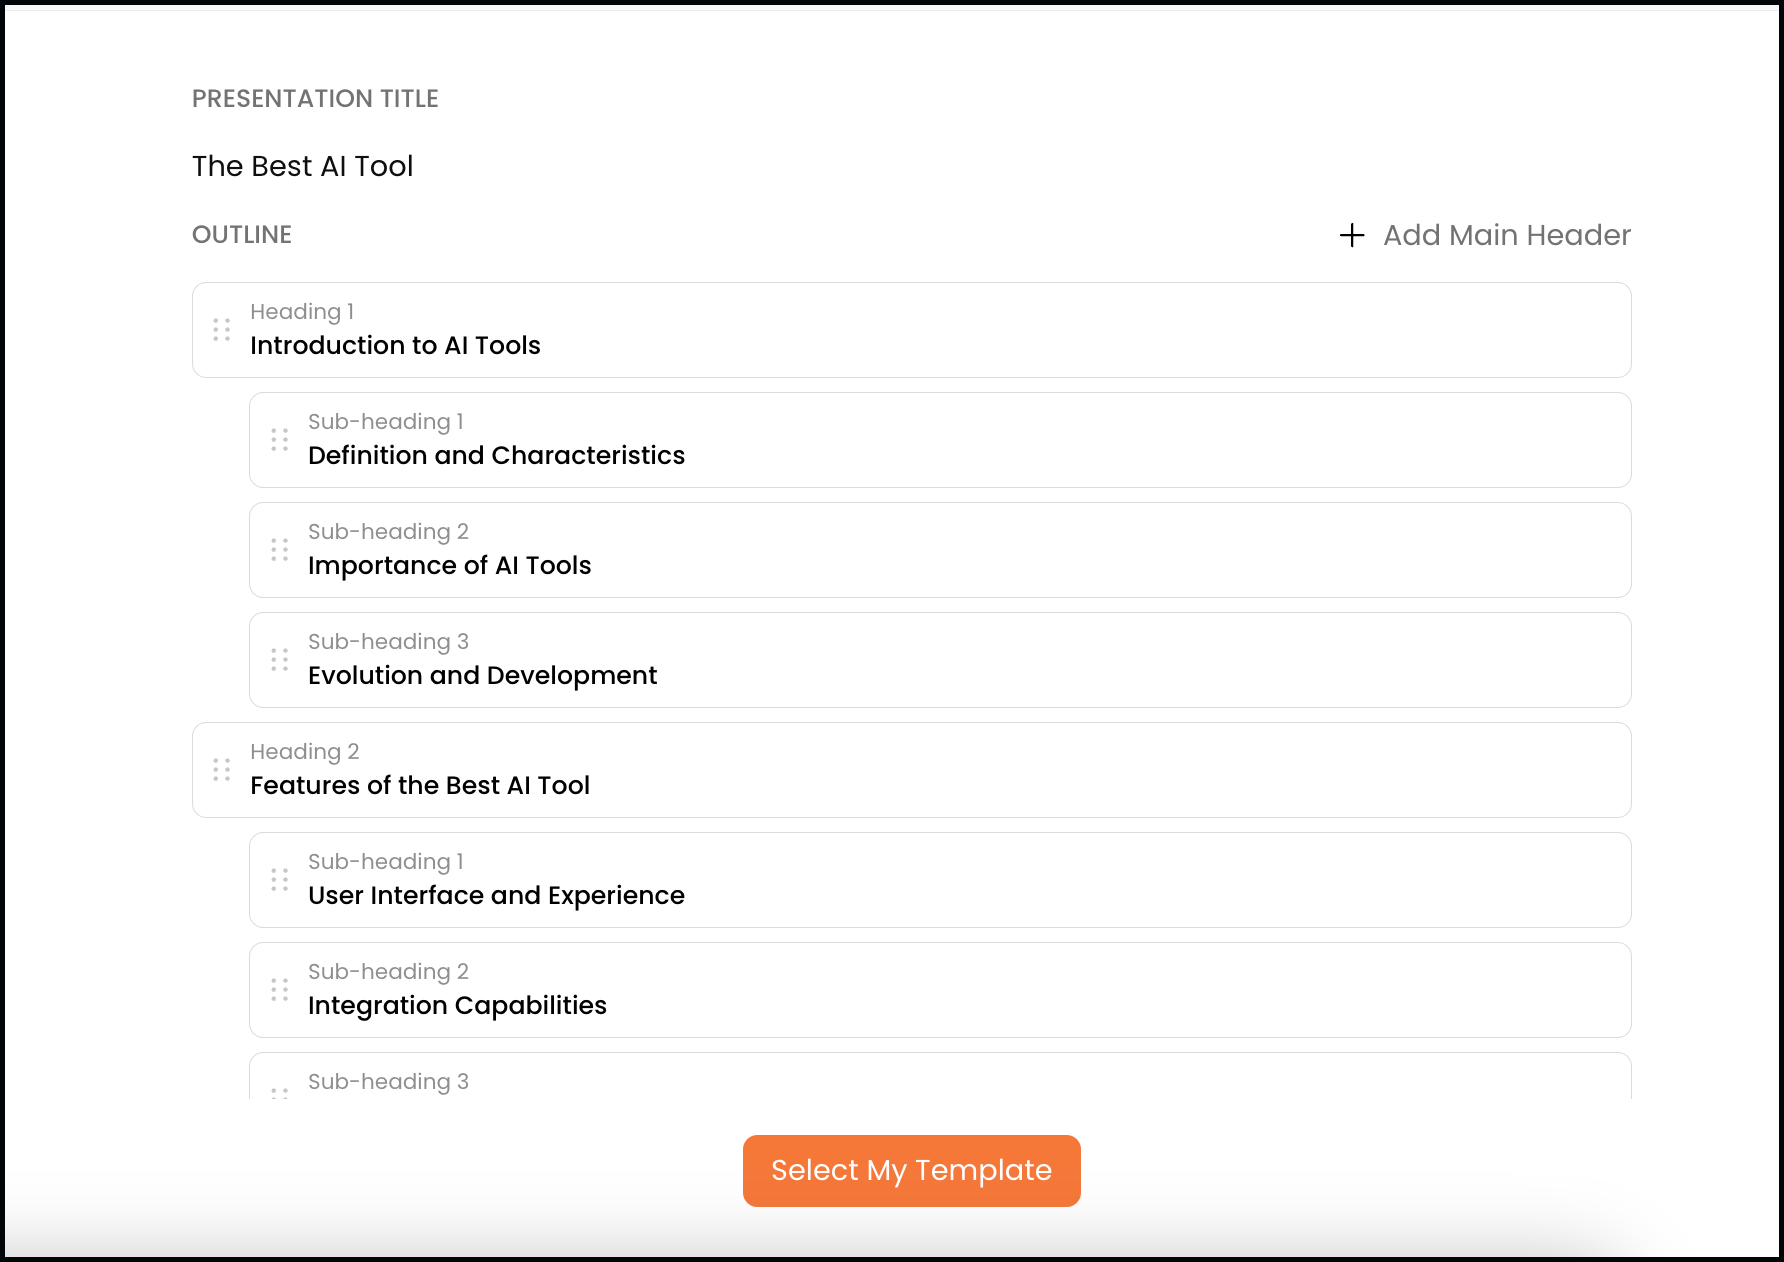Click the plus icon next to Add Main Header

pos(1351,236)
